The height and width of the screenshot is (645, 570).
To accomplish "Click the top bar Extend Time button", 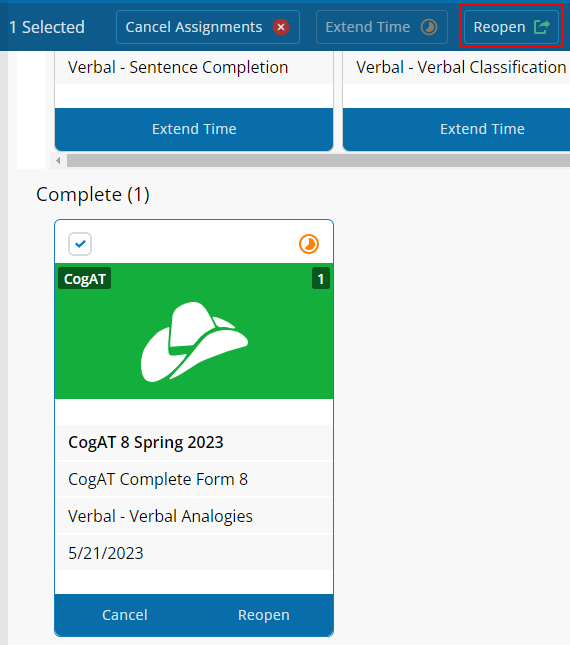I will [382, 27].
